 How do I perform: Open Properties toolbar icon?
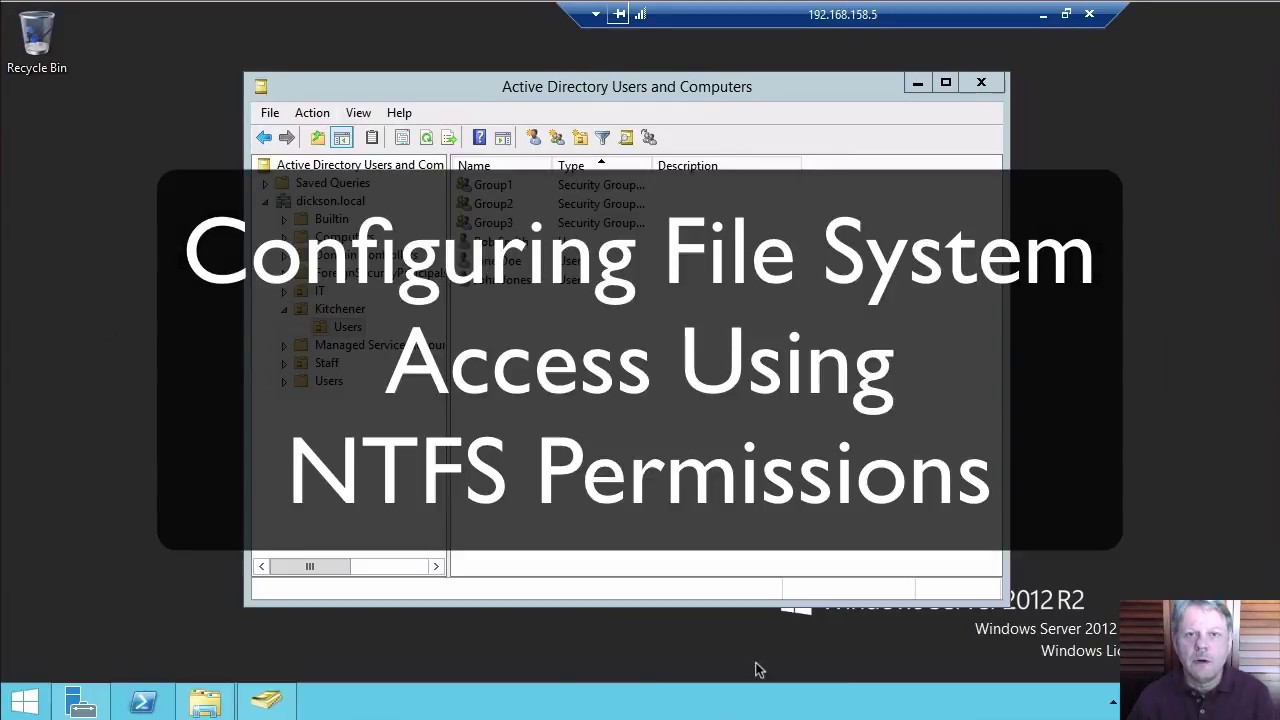(402, 138)
